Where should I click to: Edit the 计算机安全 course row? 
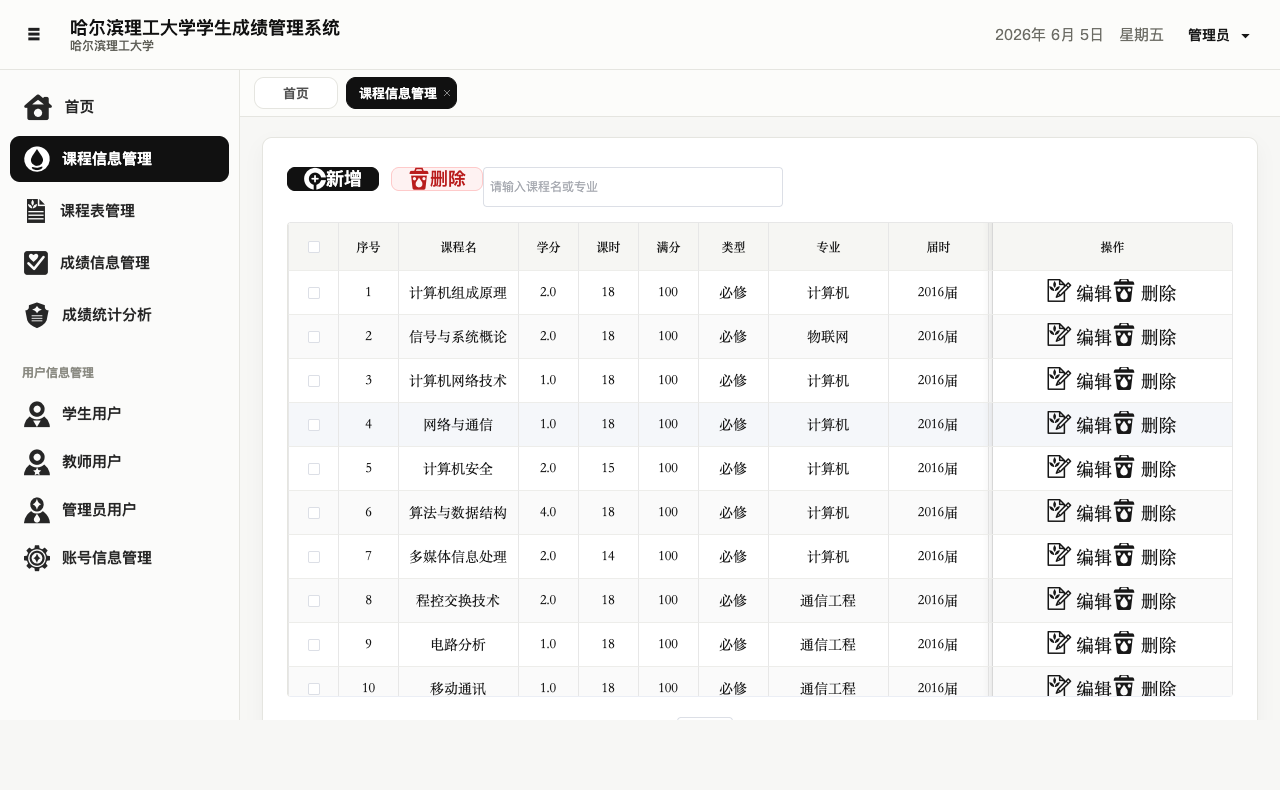[1079, 468]
